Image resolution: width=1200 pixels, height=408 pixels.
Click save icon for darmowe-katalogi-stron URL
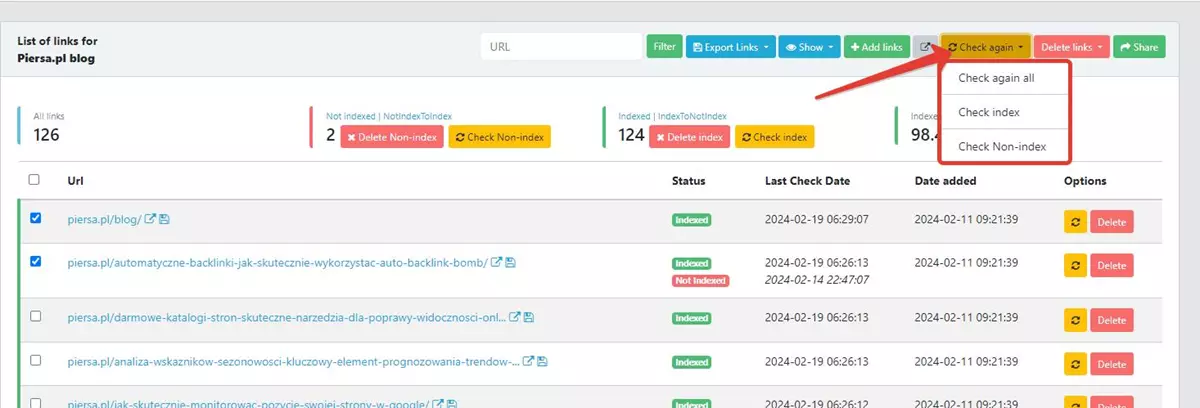[528, 317]
